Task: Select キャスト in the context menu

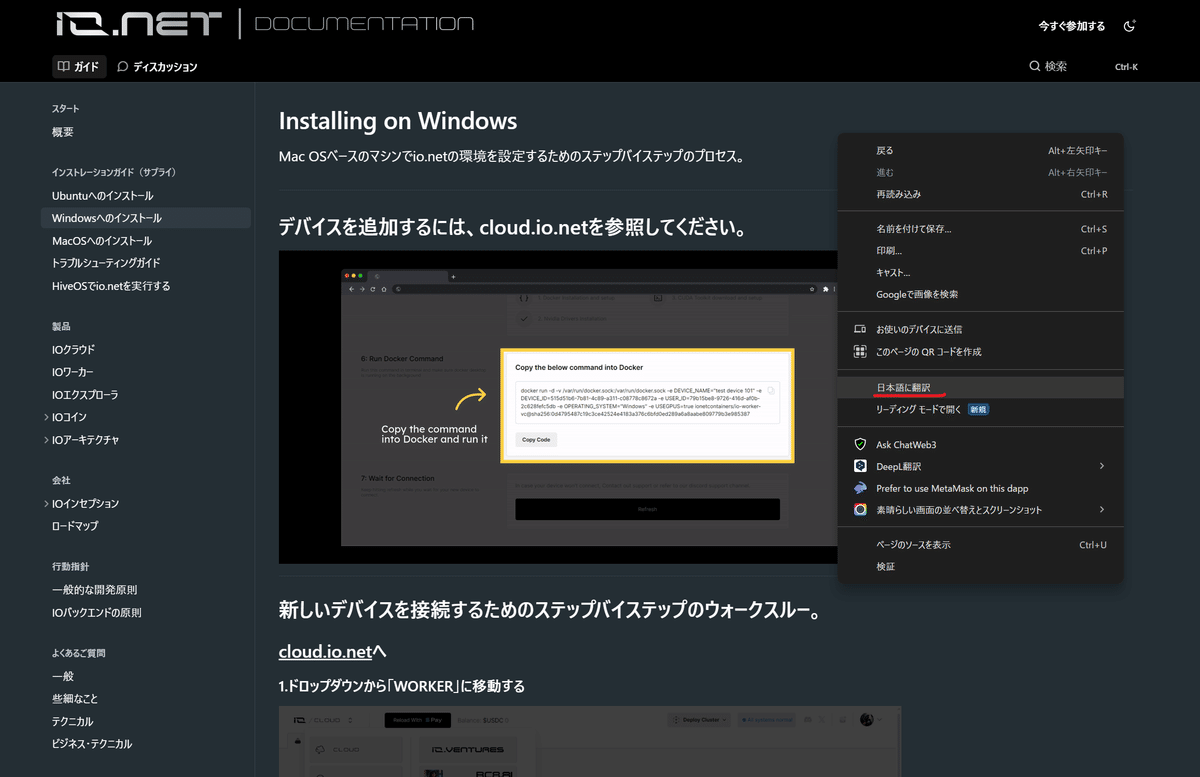Action: point(980,273)
